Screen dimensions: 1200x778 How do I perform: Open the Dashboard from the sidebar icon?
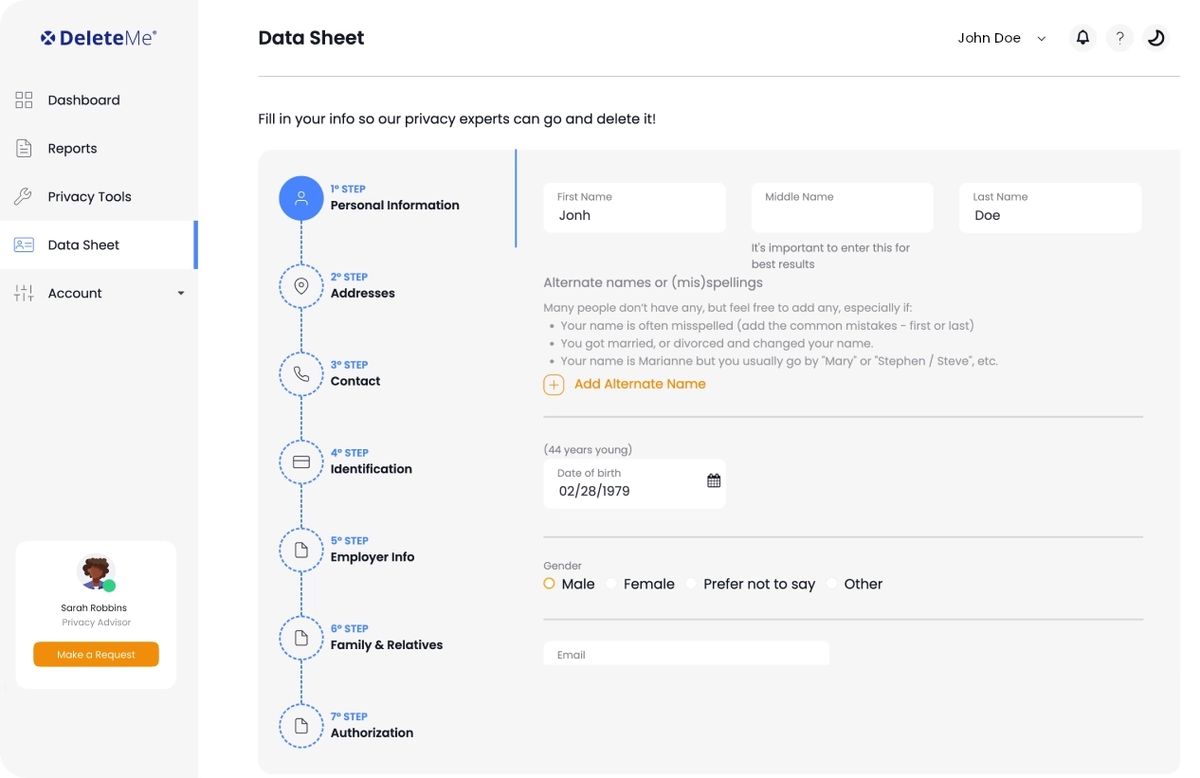pyautogui.click(x=24, y=99)
